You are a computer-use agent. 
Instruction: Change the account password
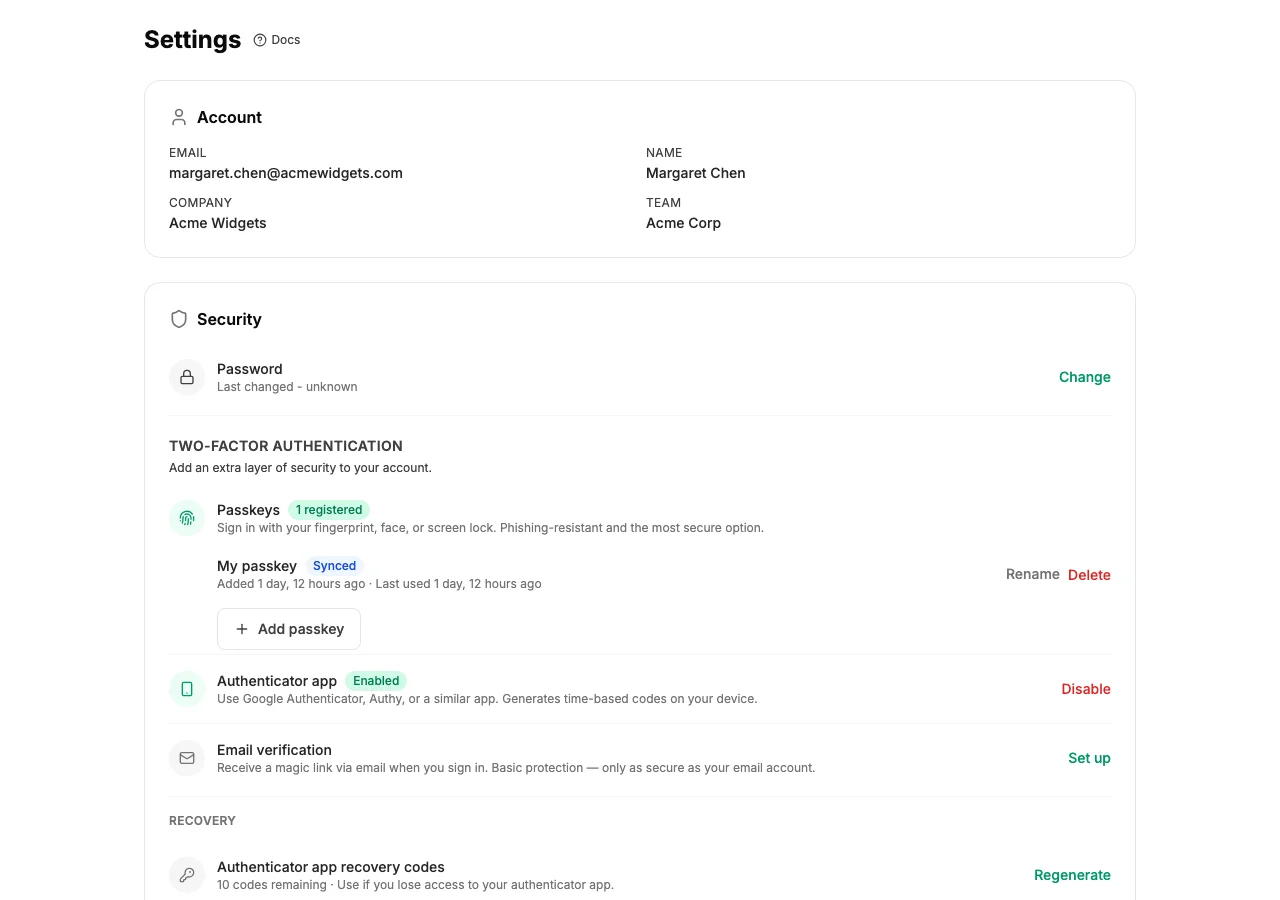1084,377
